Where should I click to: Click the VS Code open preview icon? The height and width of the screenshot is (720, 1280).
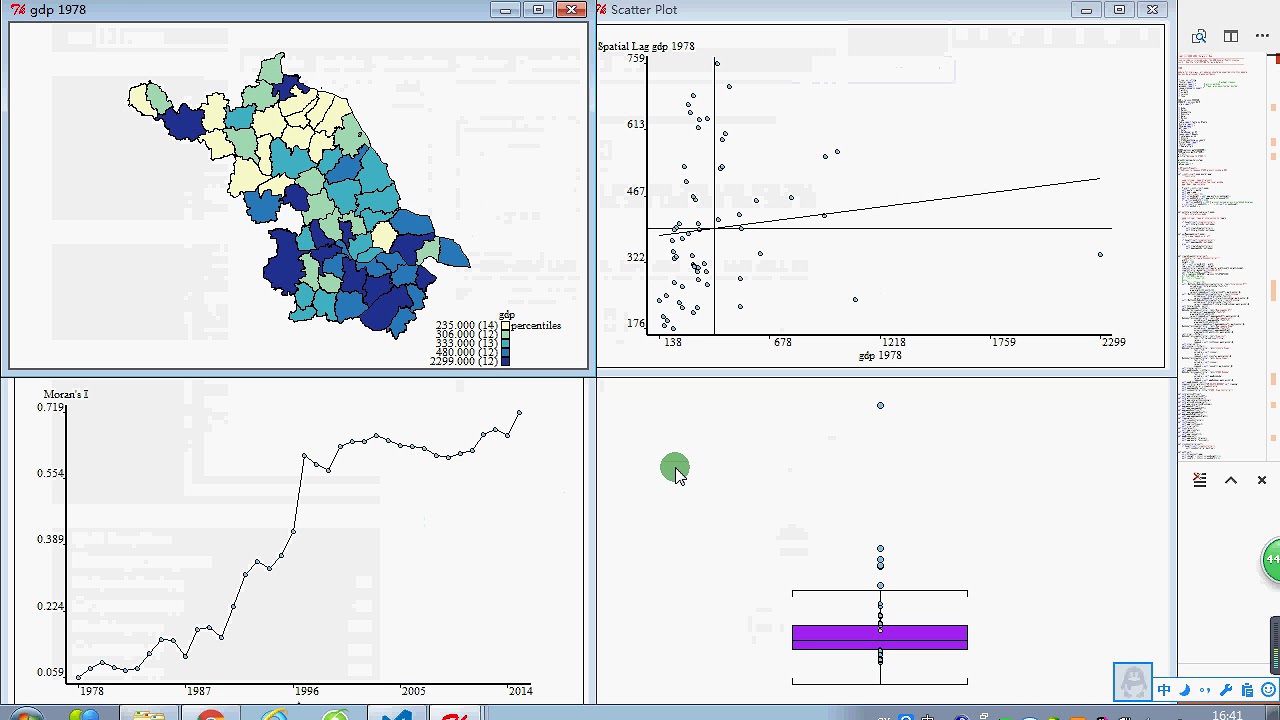click(x=1199, y=36)
